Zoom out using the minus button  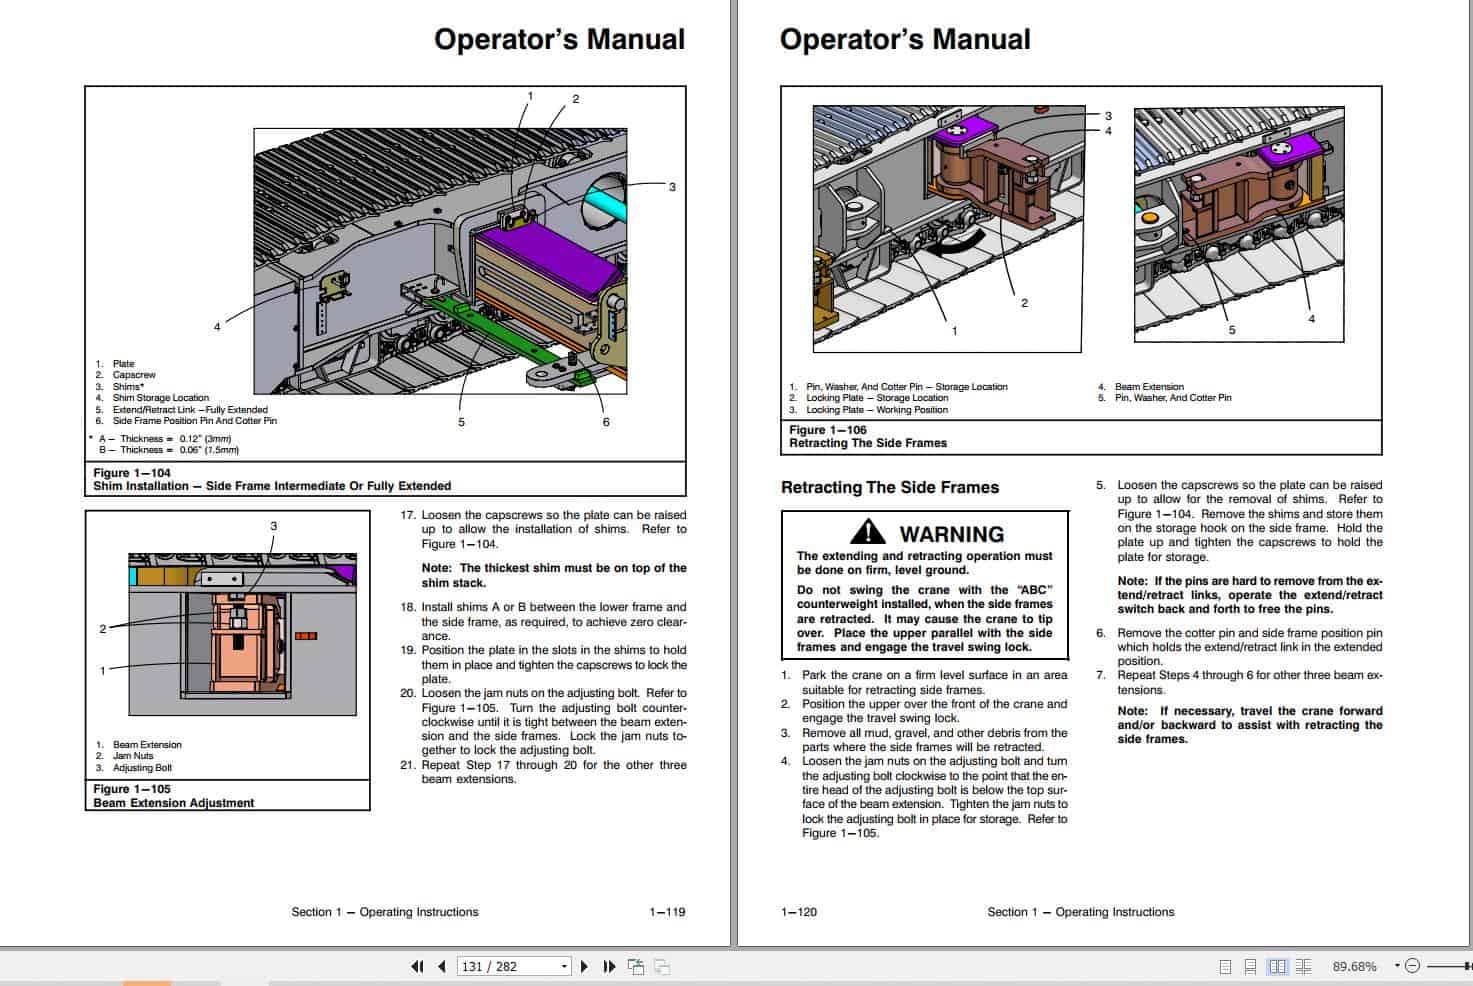pos(1412,966)
